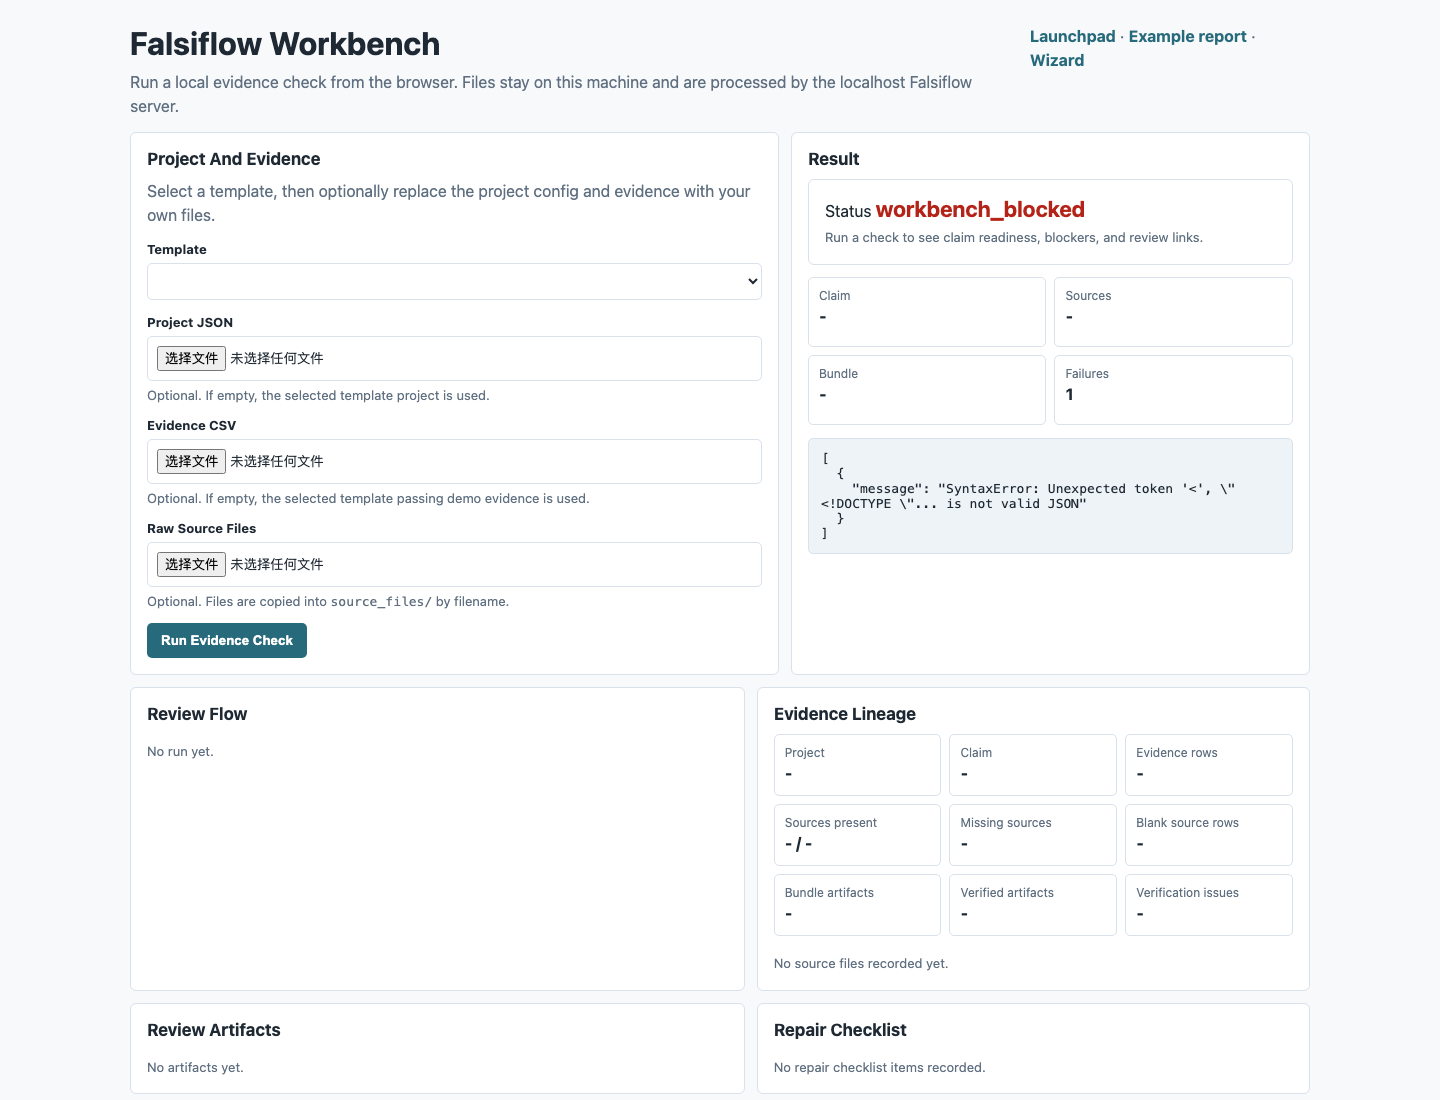Click the Failures card showing 1

click(x=1173, y=390)
